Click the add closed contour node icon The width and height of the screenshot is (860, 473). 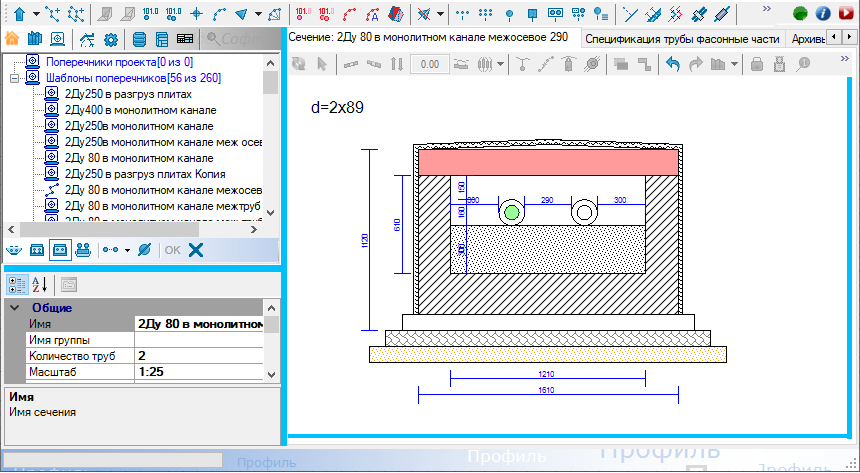tap(76, 13)
